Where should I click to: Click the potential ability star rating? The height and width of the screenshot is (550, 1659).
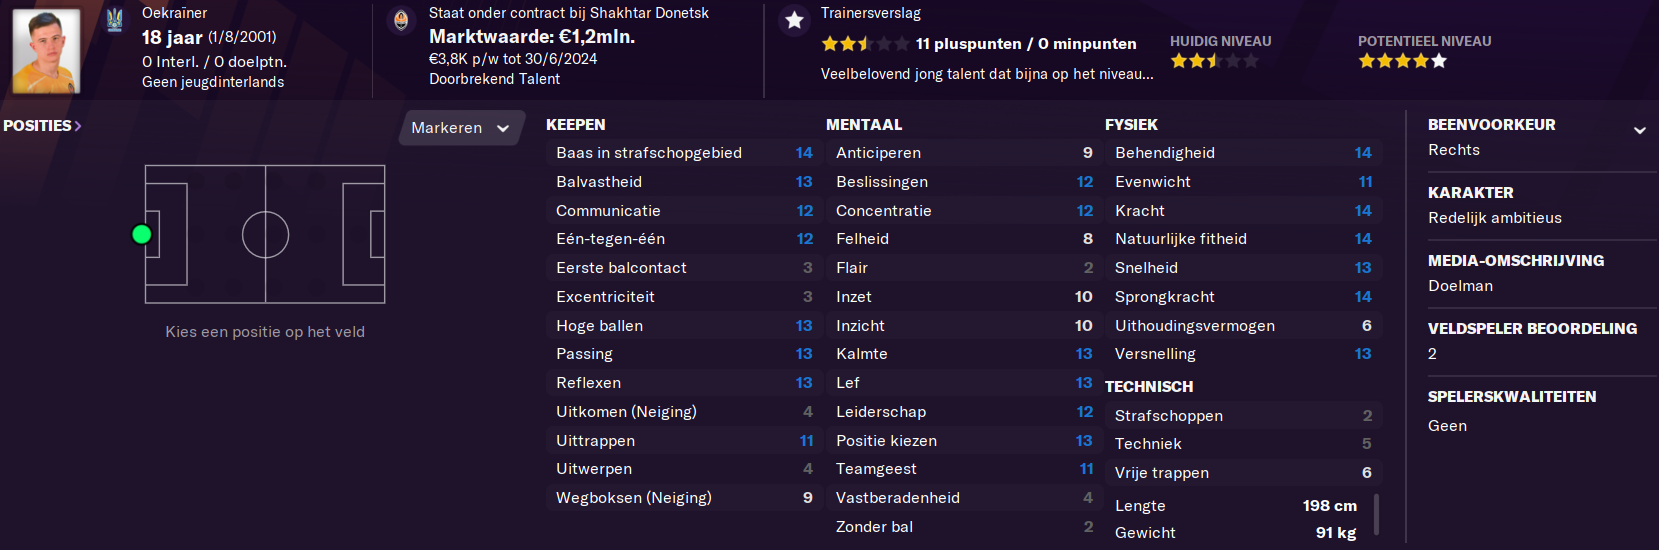click(x=1402, y=61)
